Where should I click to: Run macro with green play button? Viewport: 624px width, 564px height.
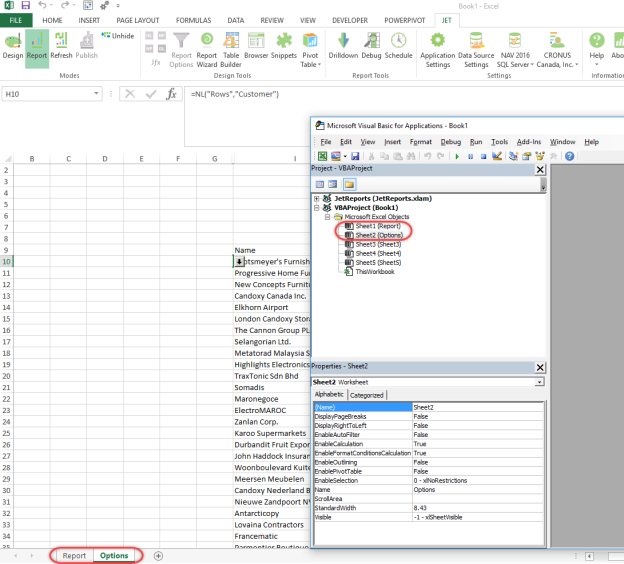click(x=457, y=156)
